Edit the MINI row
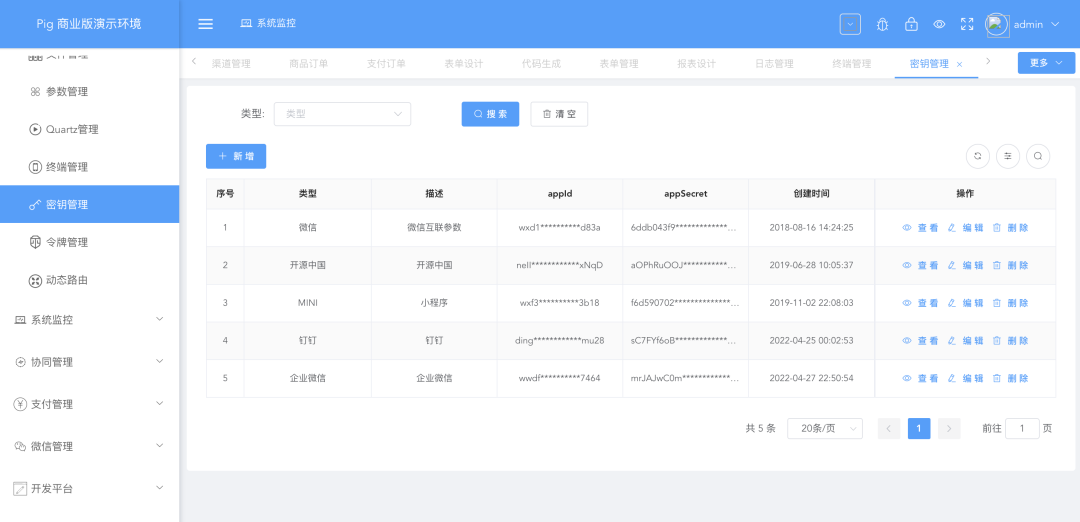 point(966,303)
